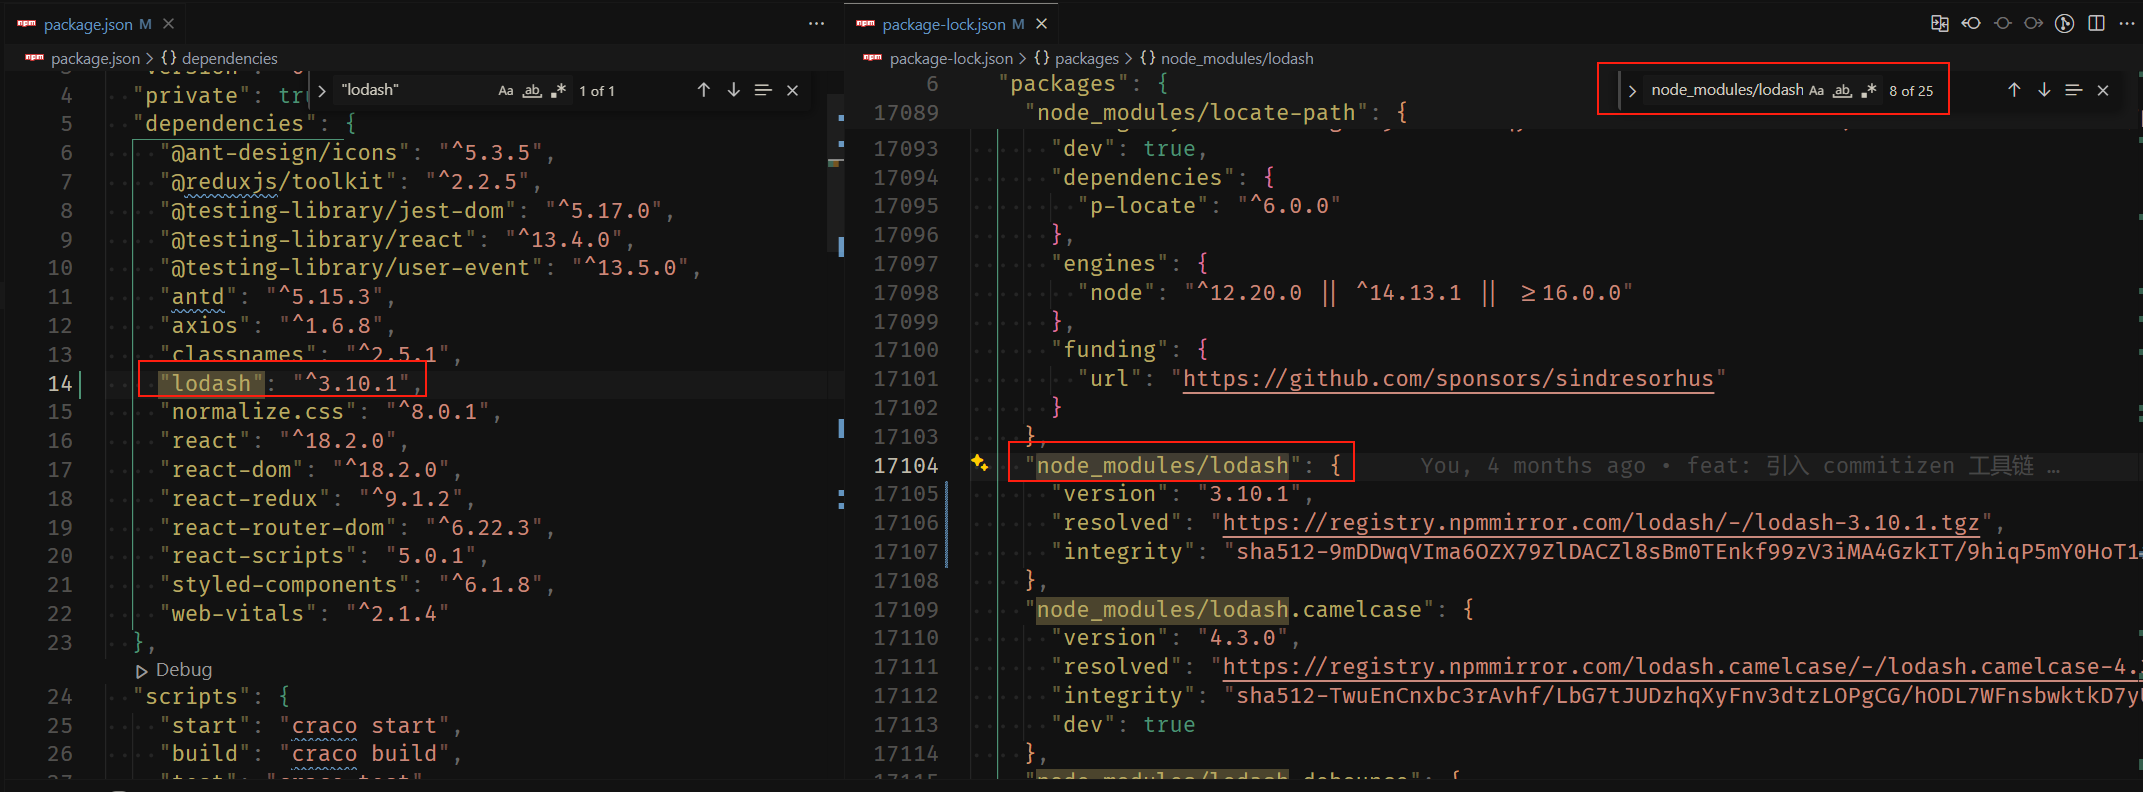
Task: Click the sticky "node_modules/locate-path" header line
Action: 1490,113
